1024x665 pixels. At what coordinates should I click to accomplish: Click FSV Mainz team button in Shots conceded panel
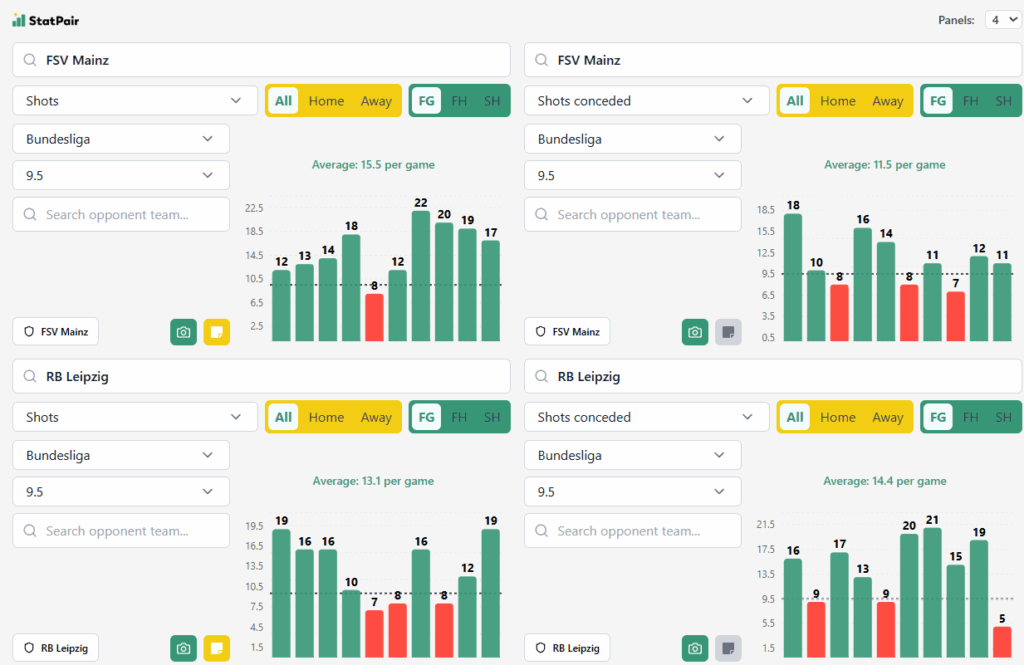pyautogui.click(x=567, y=332)
